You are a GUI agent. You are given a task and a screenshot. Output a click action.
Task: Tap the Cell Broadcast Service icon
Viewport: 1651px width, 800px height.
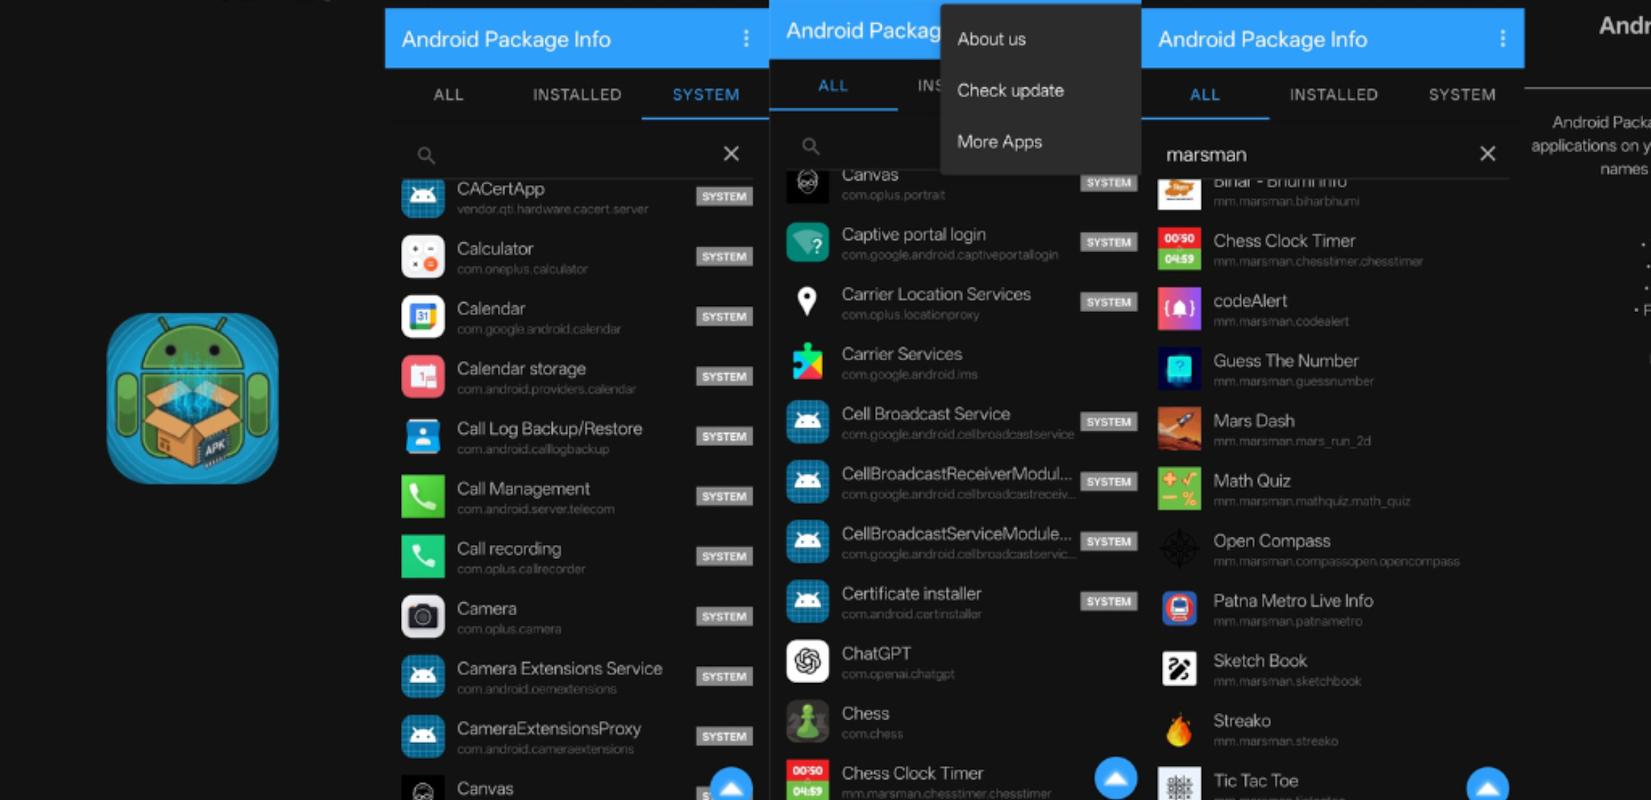(808, 422)
